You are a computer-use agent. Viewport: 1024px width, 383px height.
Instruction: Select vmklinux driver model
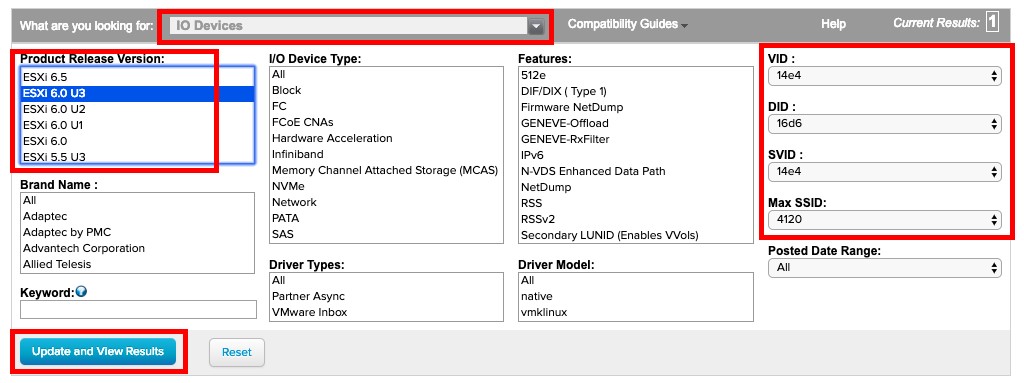tap(635, 312)
